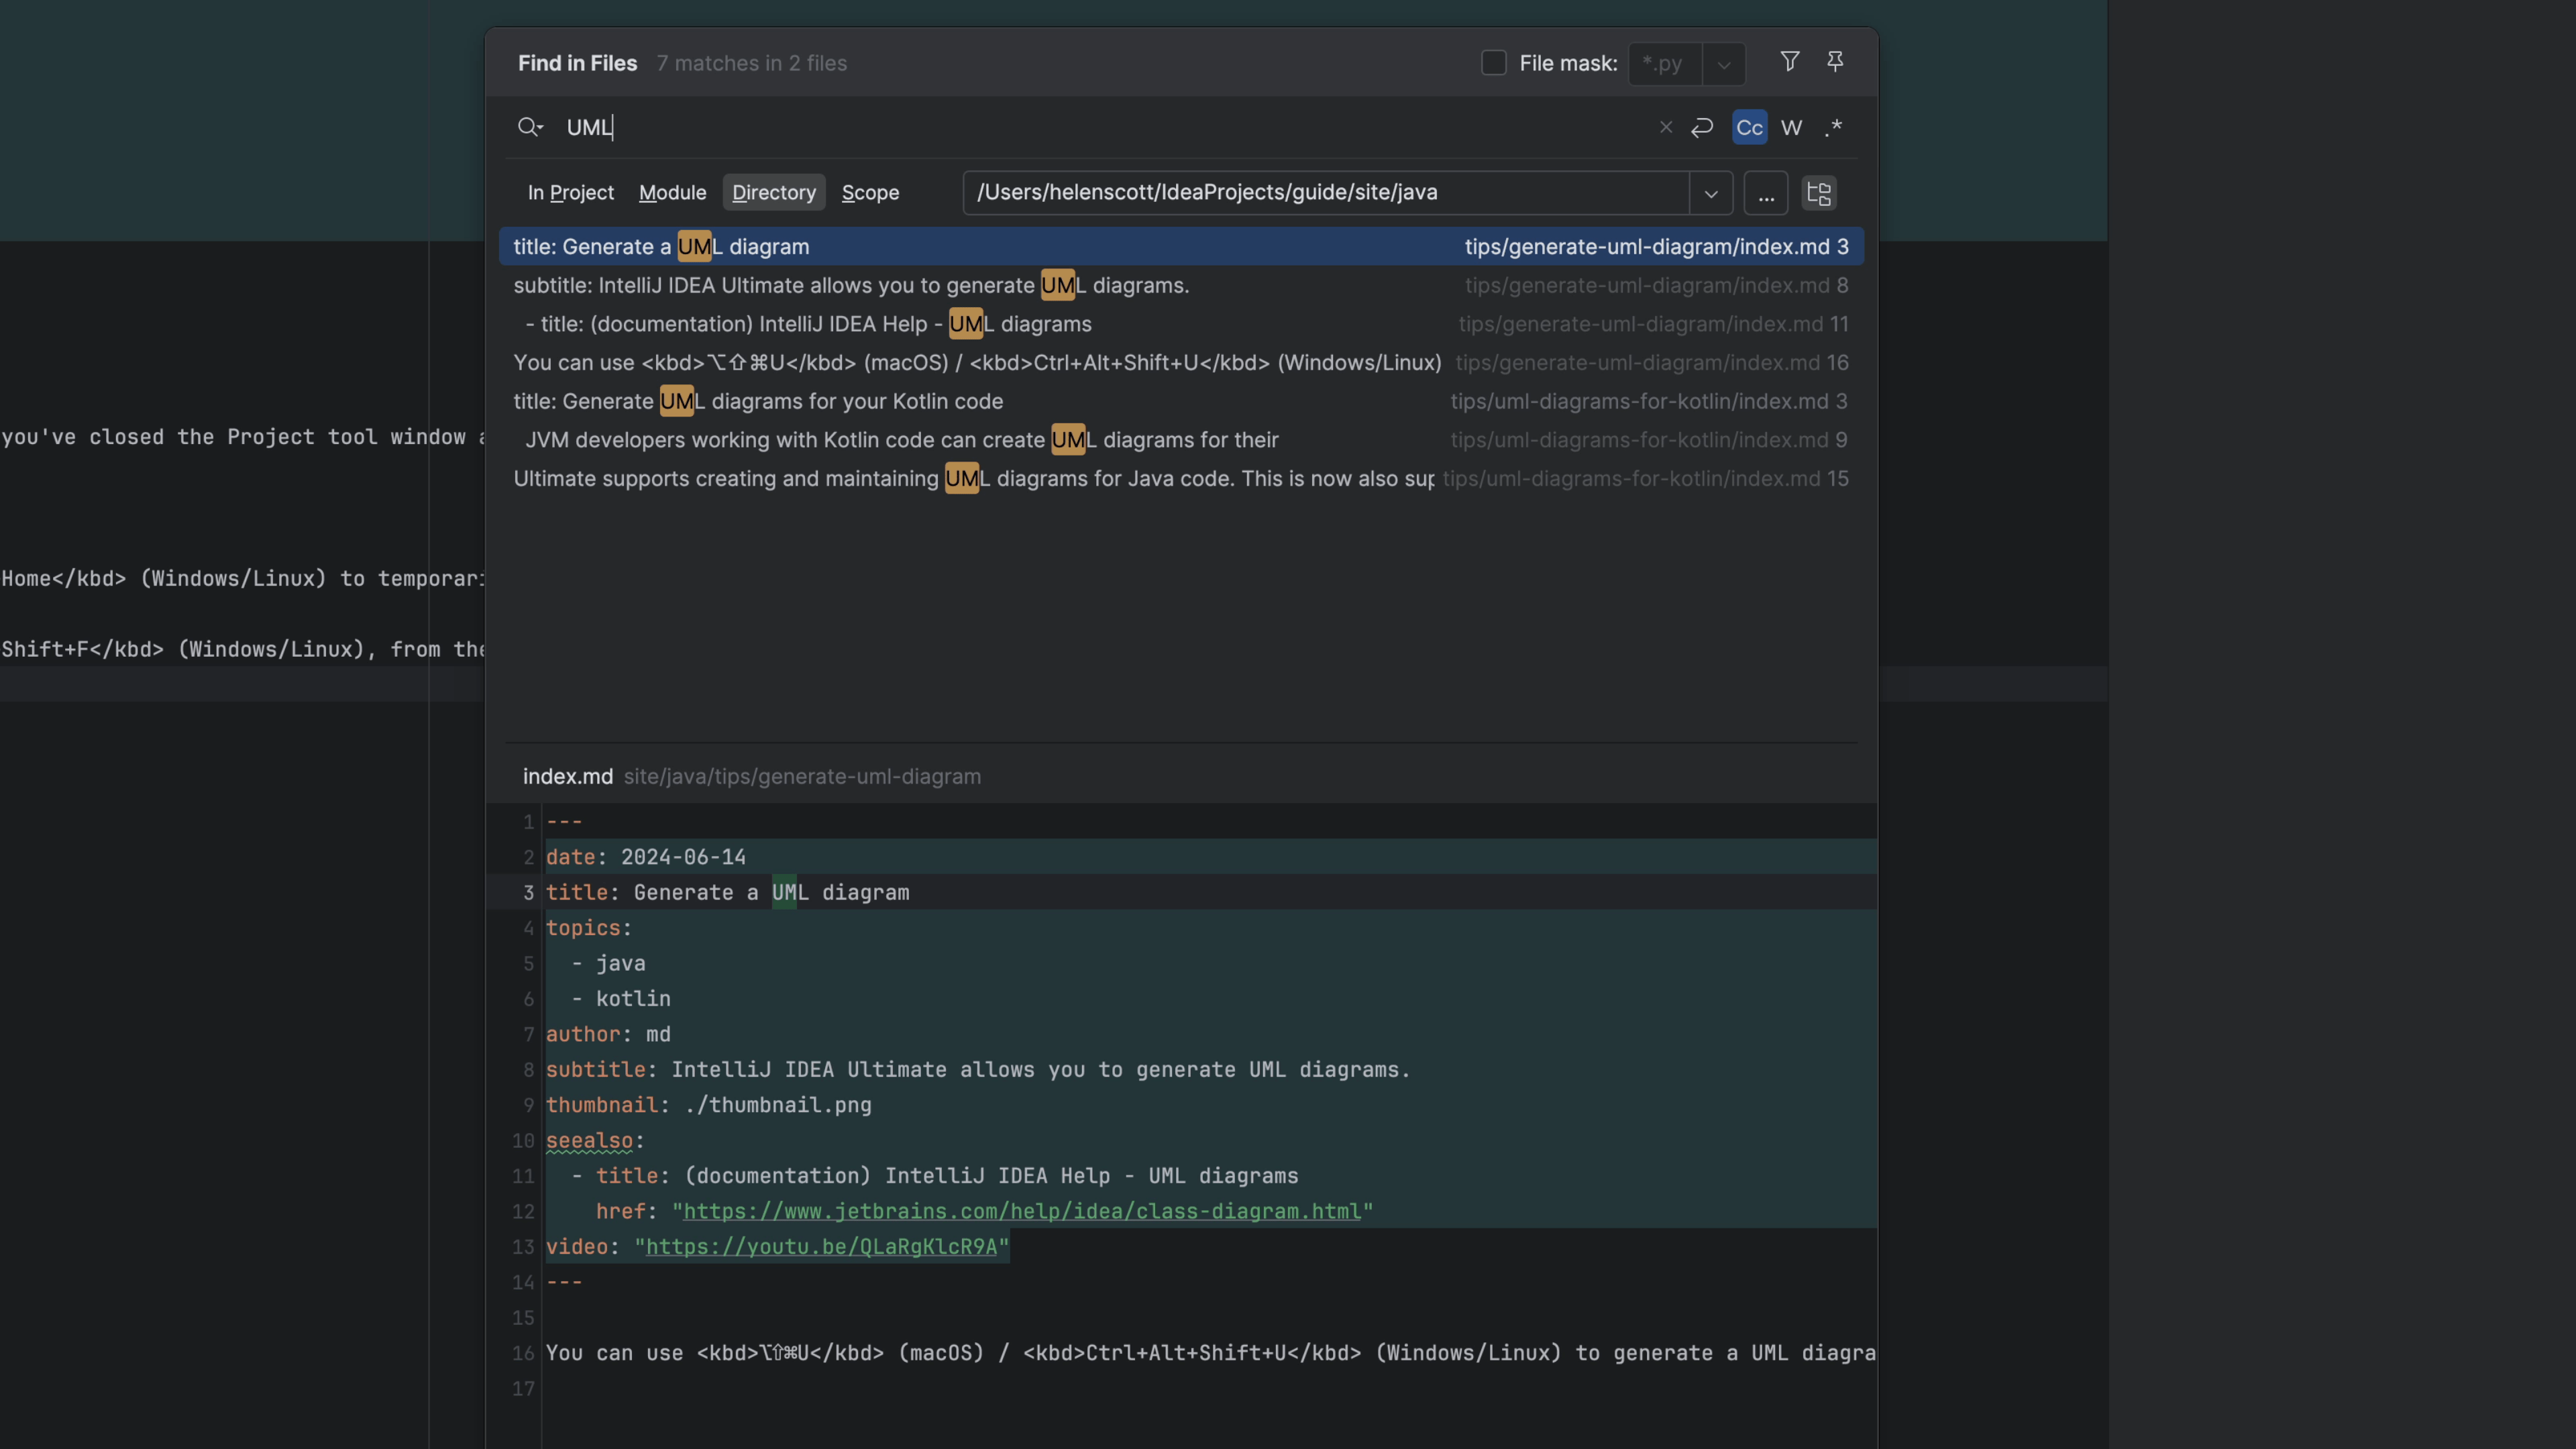The image size is (2576, 1449).
Task: Toggle the Regex search option
Action: pos(1833,127)
